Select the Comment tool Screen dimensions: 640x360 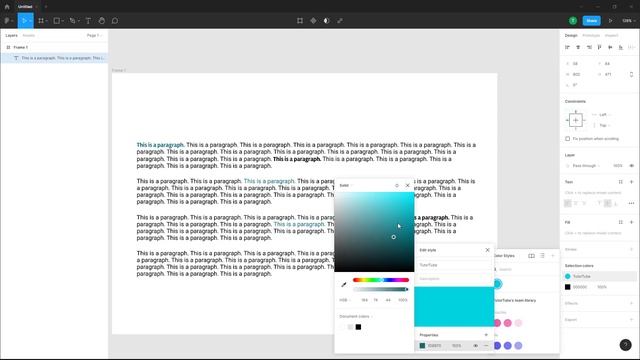(115, 21)
